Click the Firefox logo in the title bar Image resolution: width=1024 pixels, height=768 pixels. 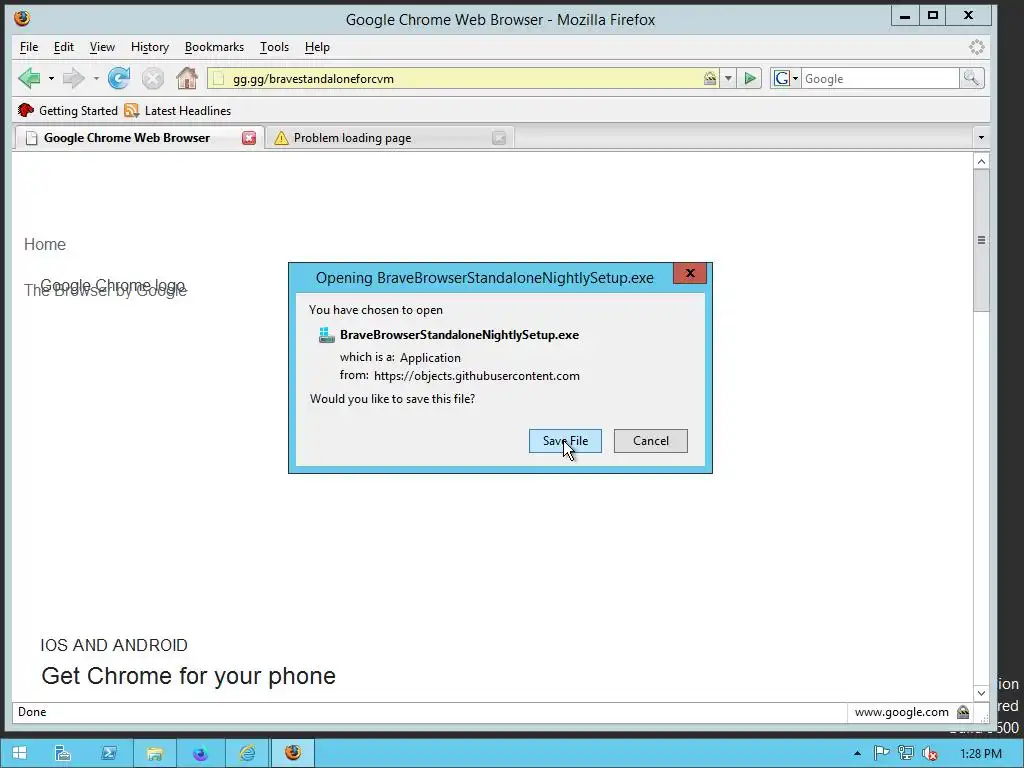coord(22,18)
